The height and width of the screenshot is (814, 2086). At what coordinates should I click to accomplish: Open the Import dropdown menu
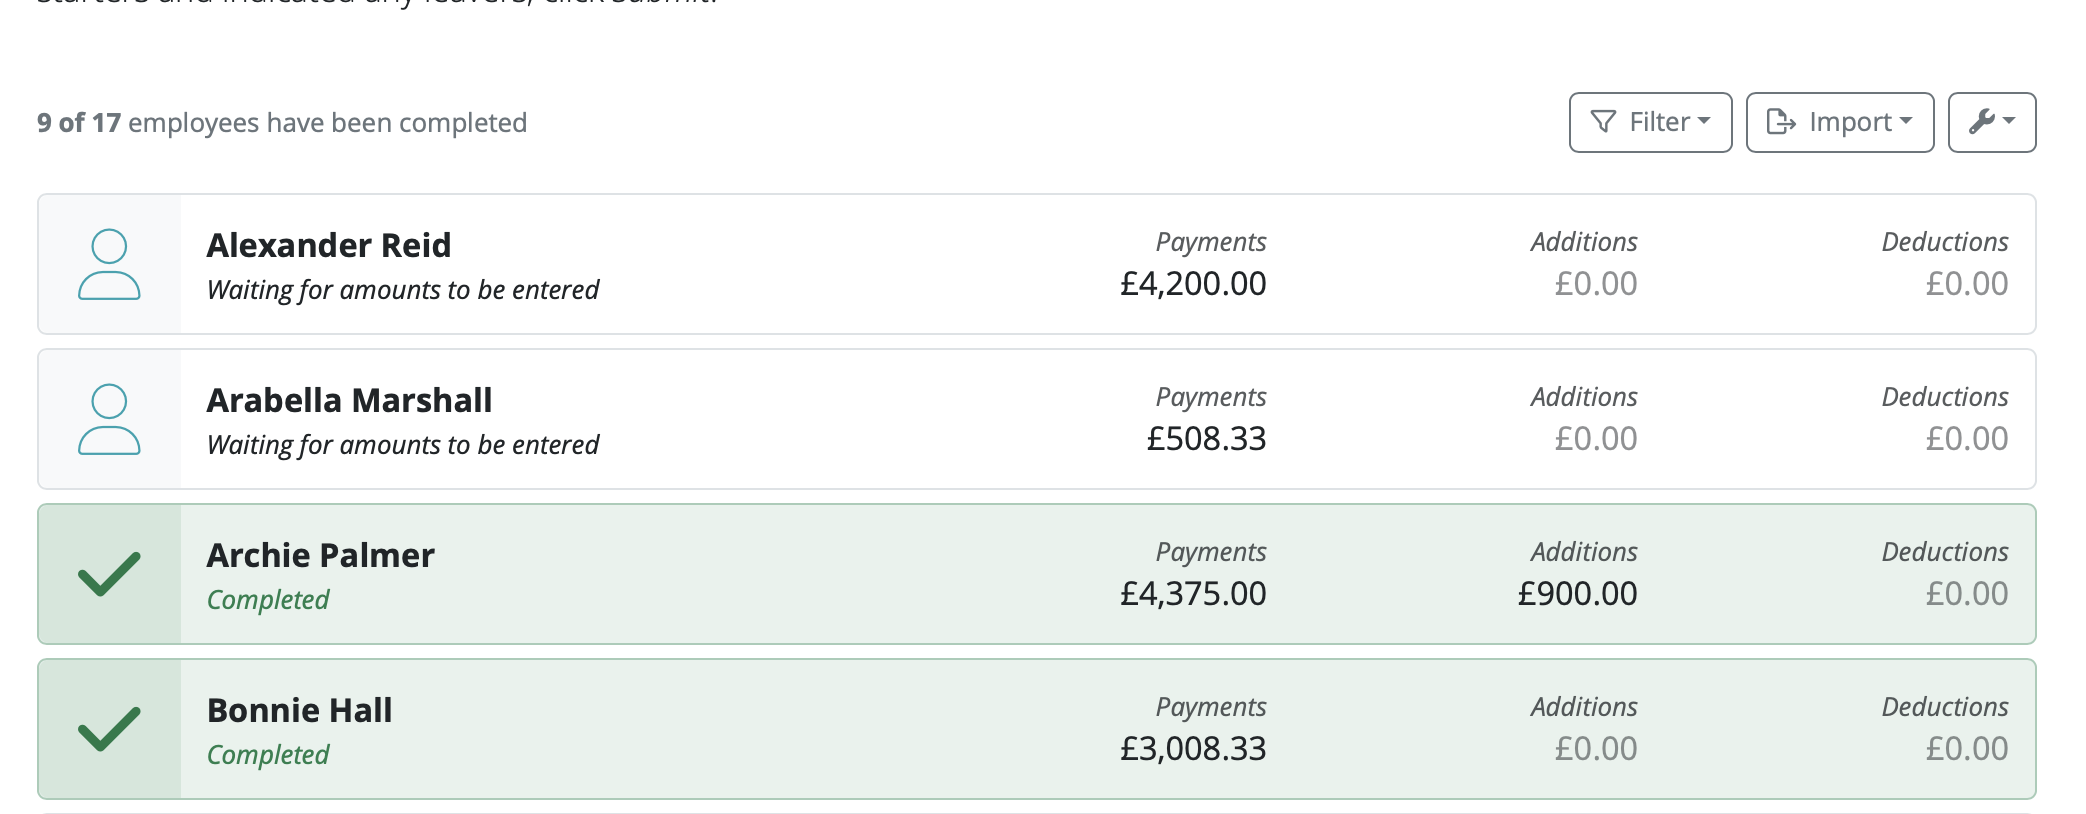1840,122
